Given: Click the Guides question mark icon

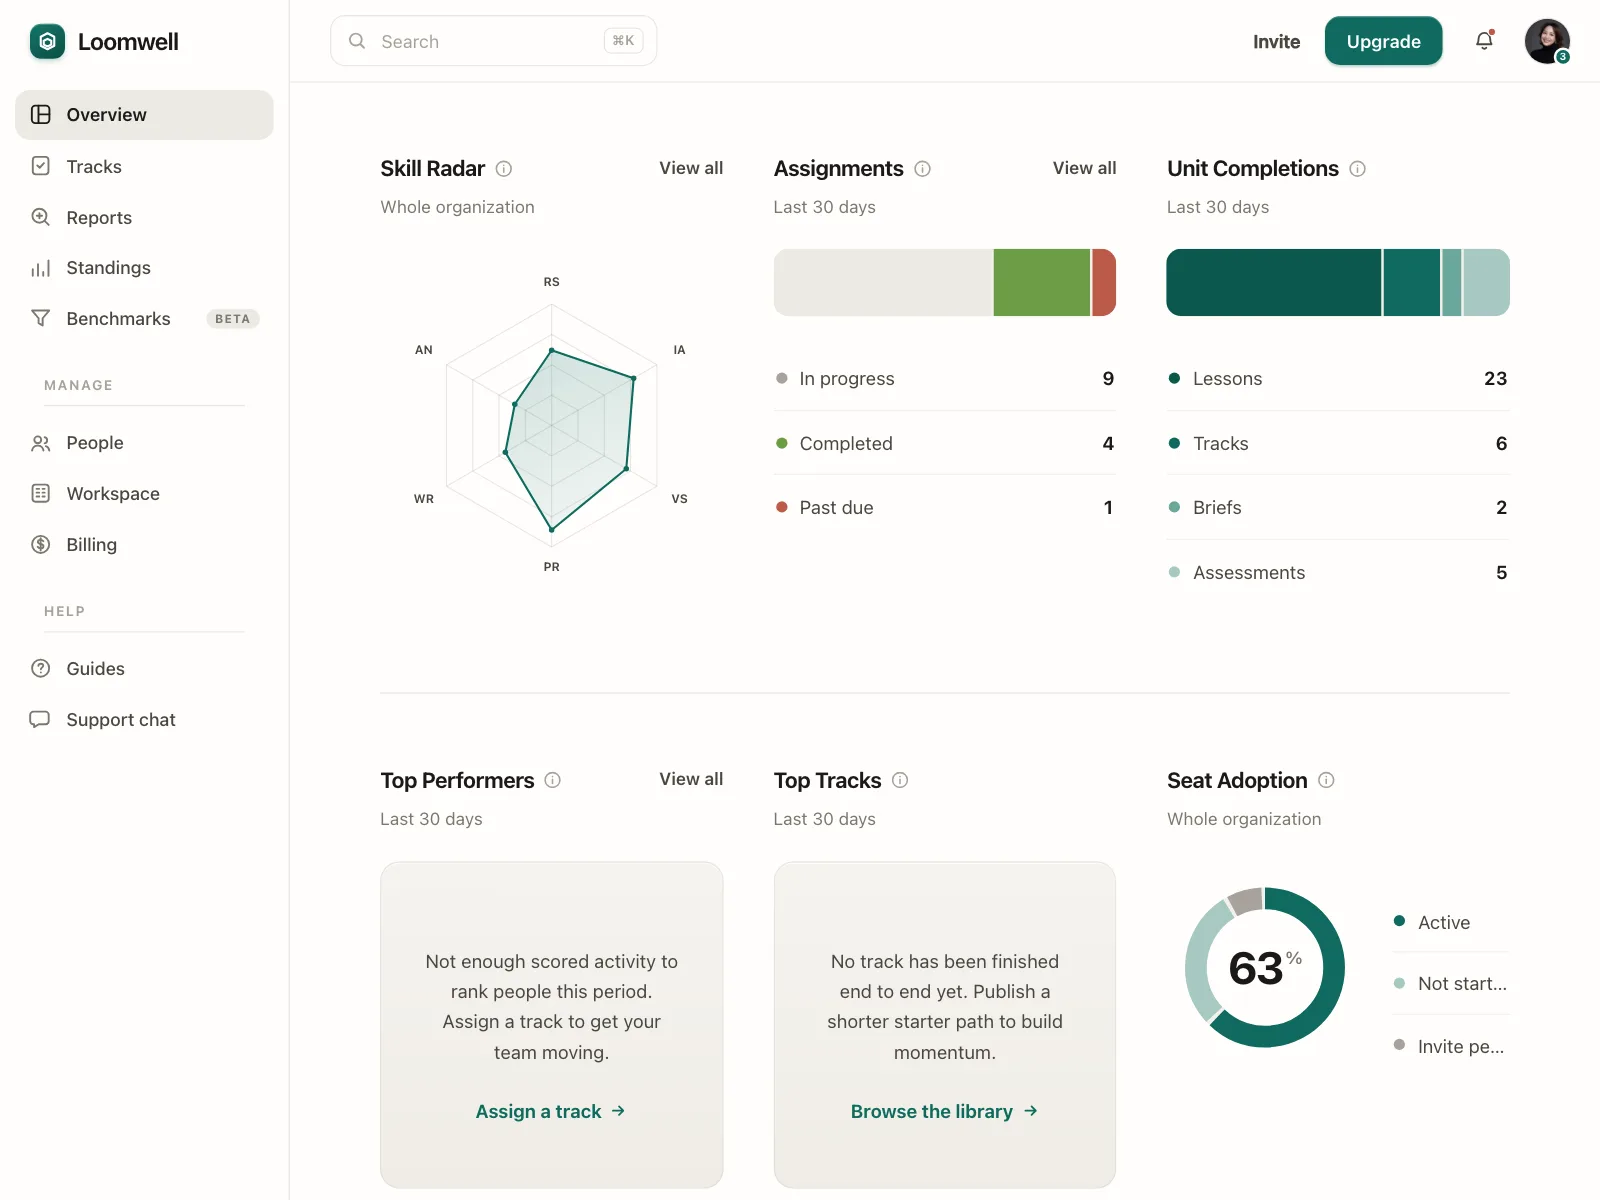Looking at the screenshot, I should [41, 668].
